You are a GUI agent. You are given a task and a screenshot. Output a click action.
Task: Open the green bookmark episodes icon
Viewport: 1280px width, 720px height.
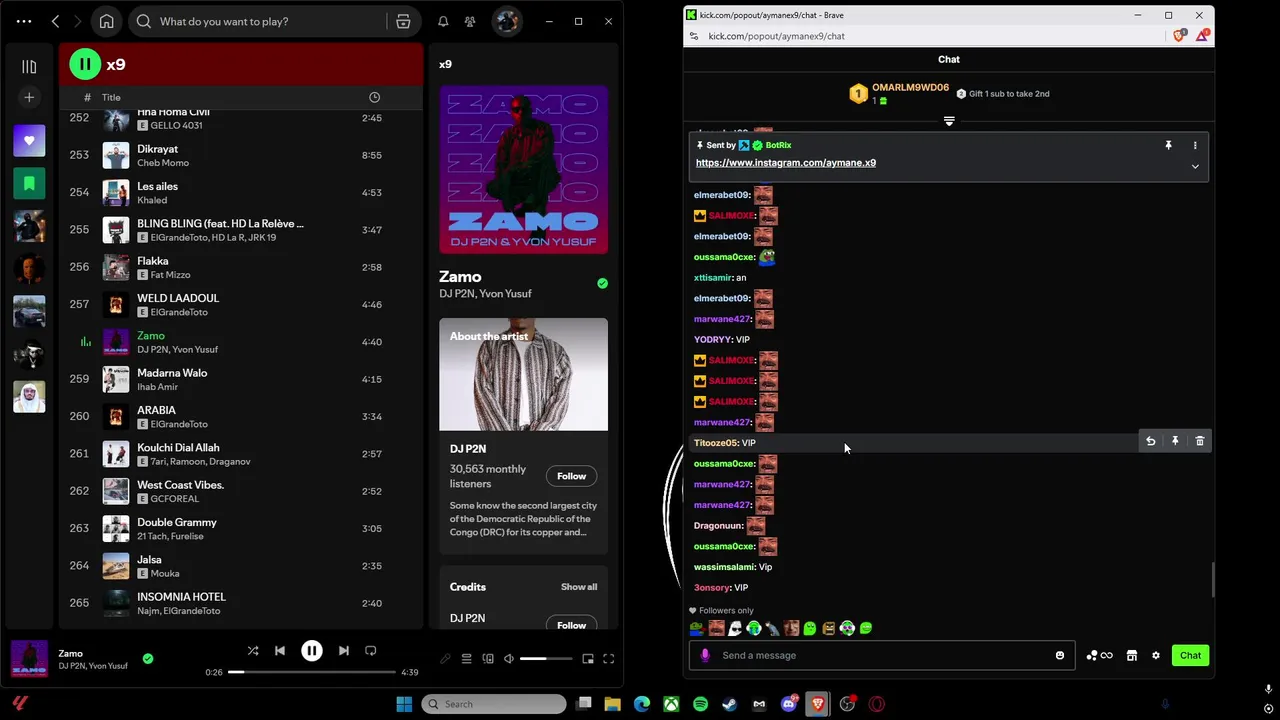click(29, 183)
